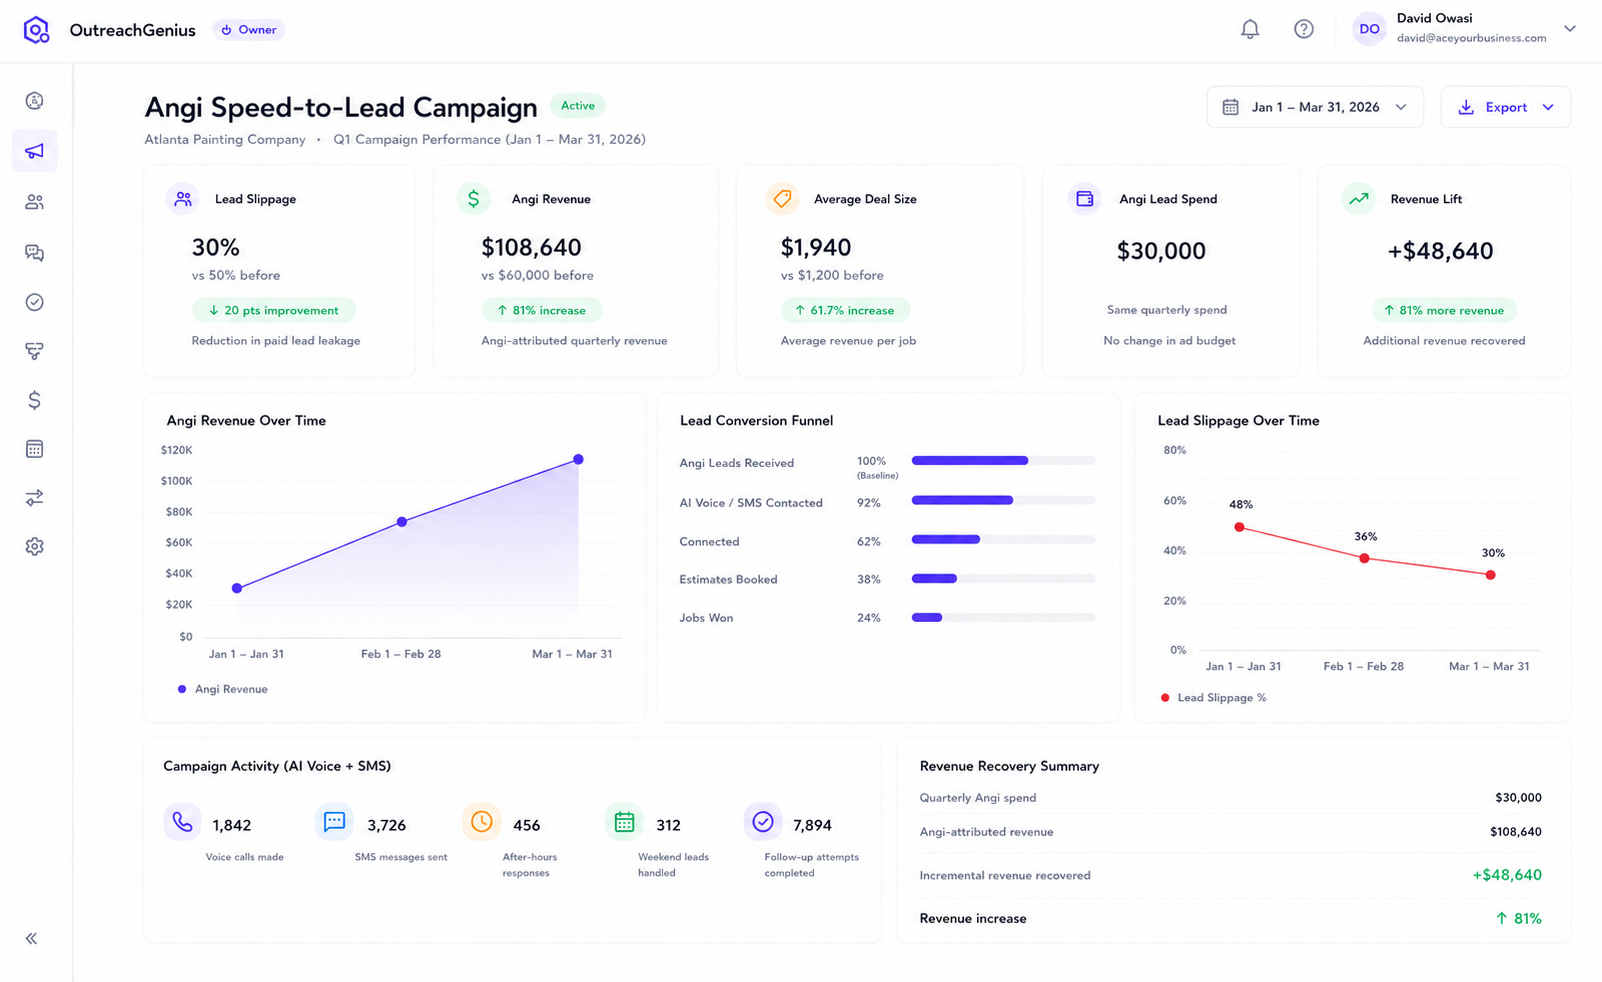Click the Active status badge
This screenshot has height=982, width=1602.
coord(578,106)
